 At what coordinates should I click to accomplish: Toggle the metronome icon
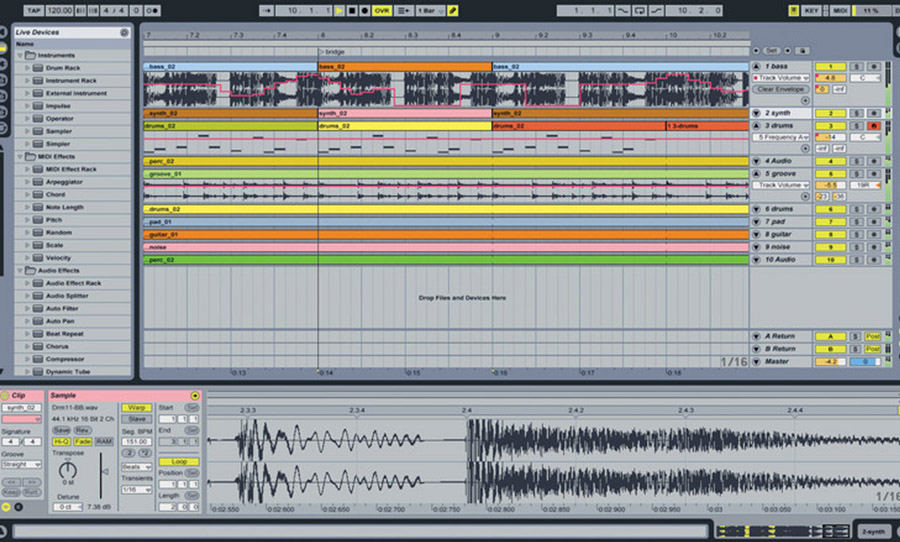[153, 10]
